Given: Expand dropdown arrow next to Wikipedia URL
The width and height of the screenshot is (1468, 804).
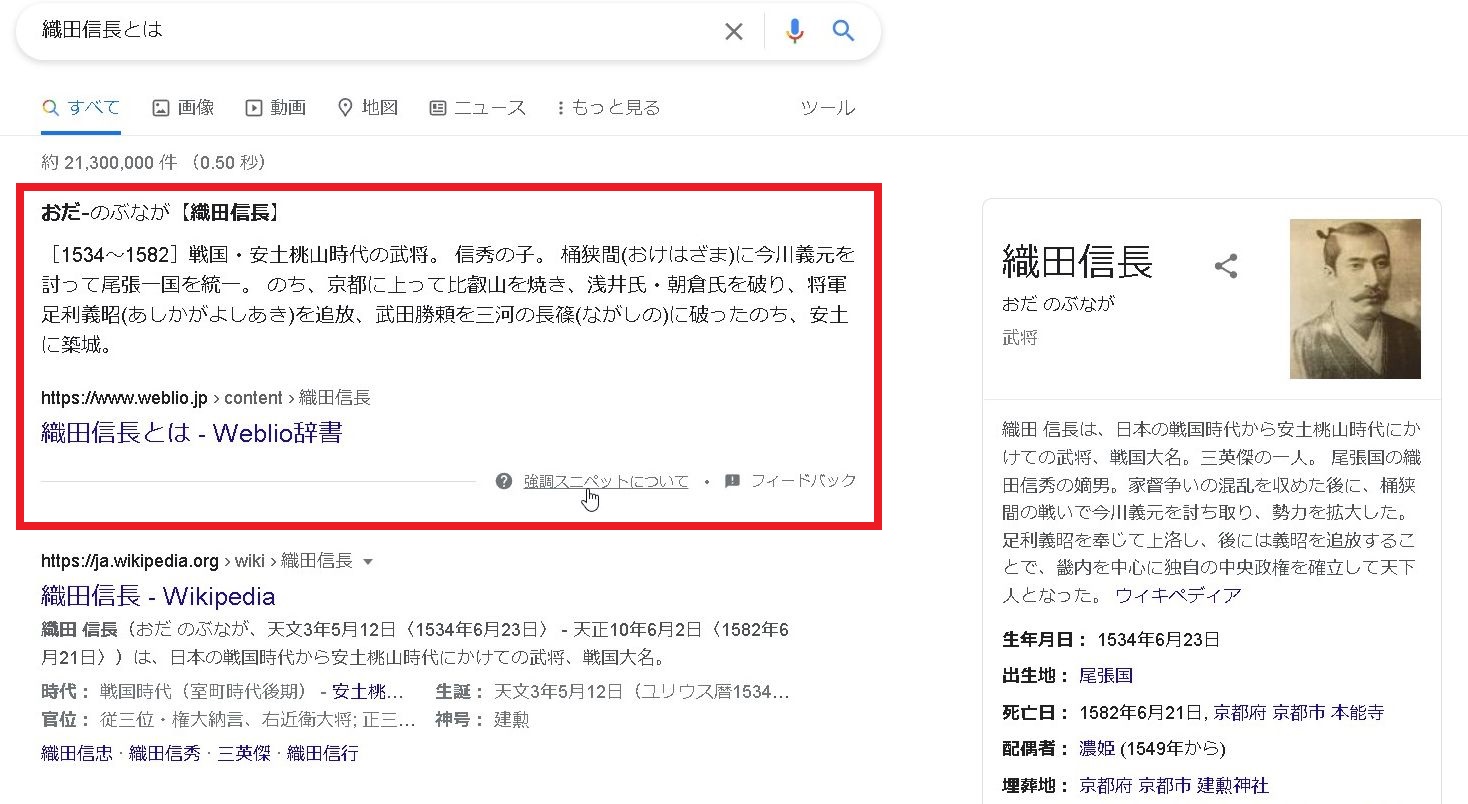Looking at the screenshot, I should point(368,562).
